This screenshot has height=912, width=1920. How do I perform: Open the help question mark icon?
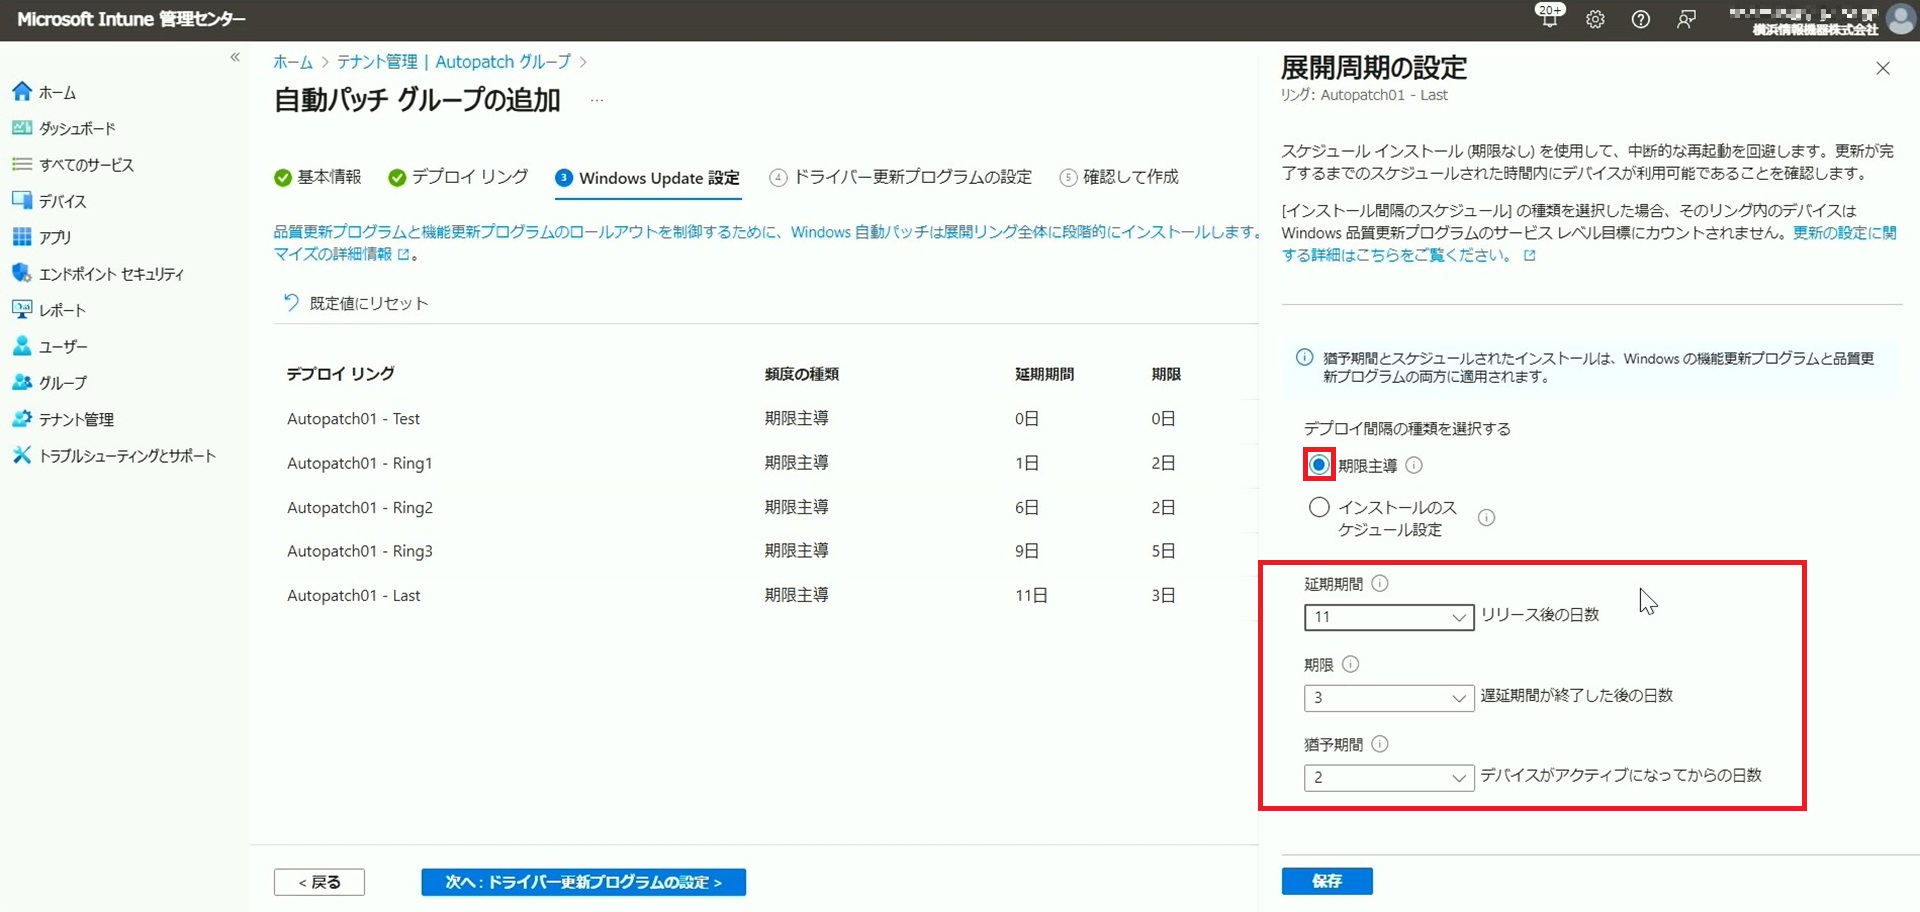pyautogui.click(x=1641, y=19)
